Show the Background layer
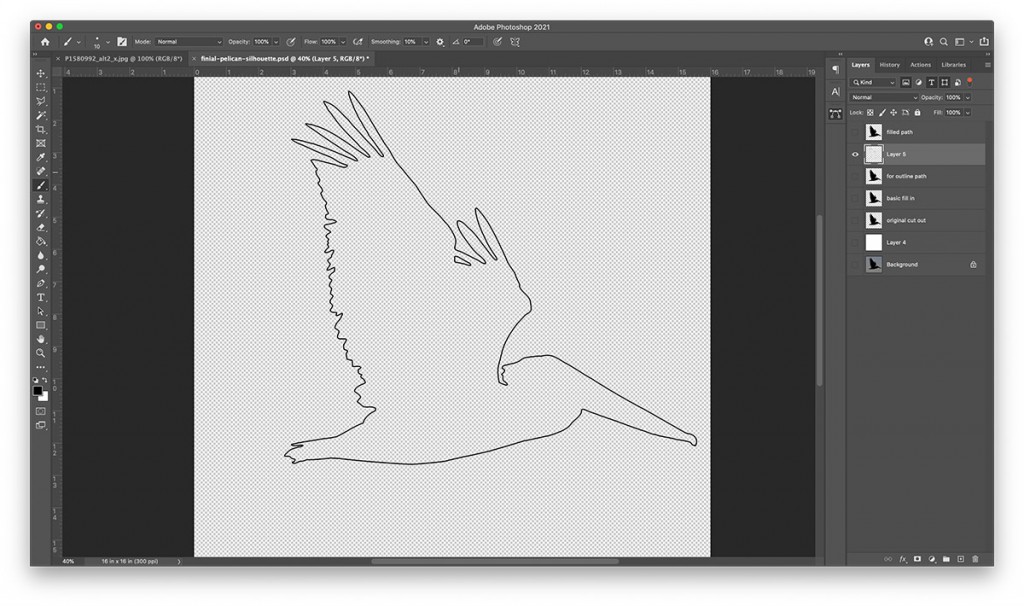This screenshot has width=1024, height=606. pos(855,264)
